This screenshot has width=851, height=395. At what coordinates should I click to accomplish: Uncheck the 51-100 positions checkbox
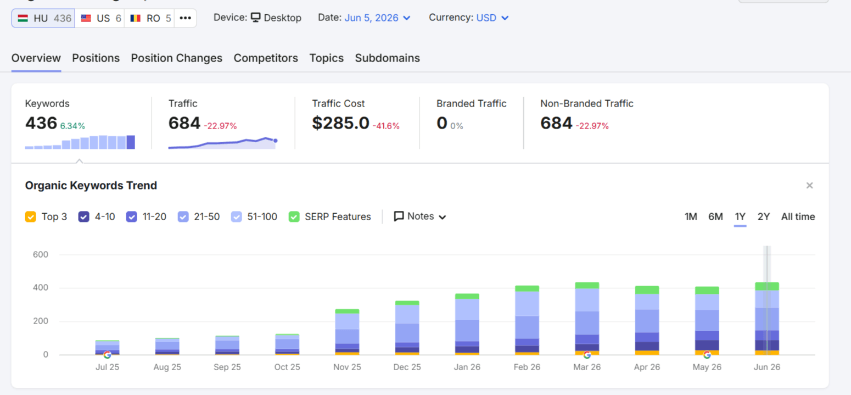(x=236, y=216)
